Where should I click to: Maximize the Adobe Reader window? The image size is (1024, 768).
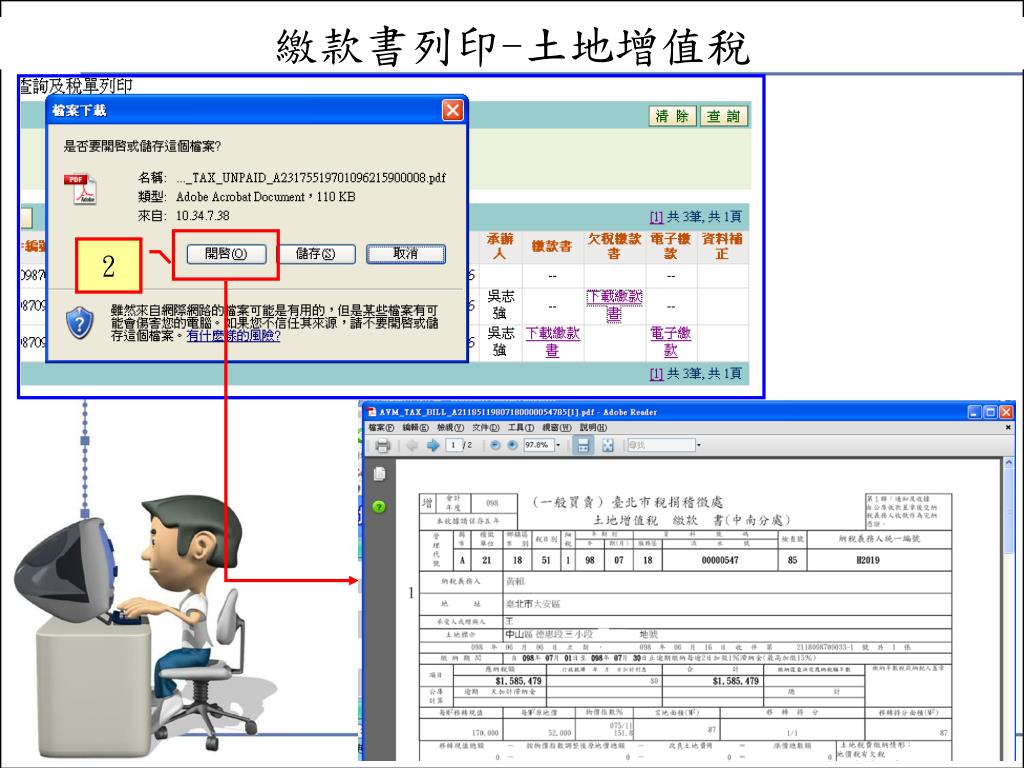pos(990,412)
